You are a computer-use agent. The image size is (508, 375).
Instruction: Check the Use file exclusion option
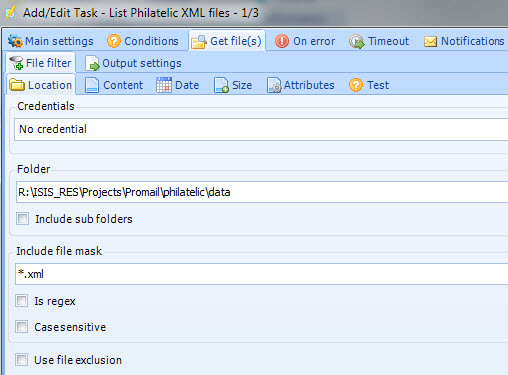(22, 360)
